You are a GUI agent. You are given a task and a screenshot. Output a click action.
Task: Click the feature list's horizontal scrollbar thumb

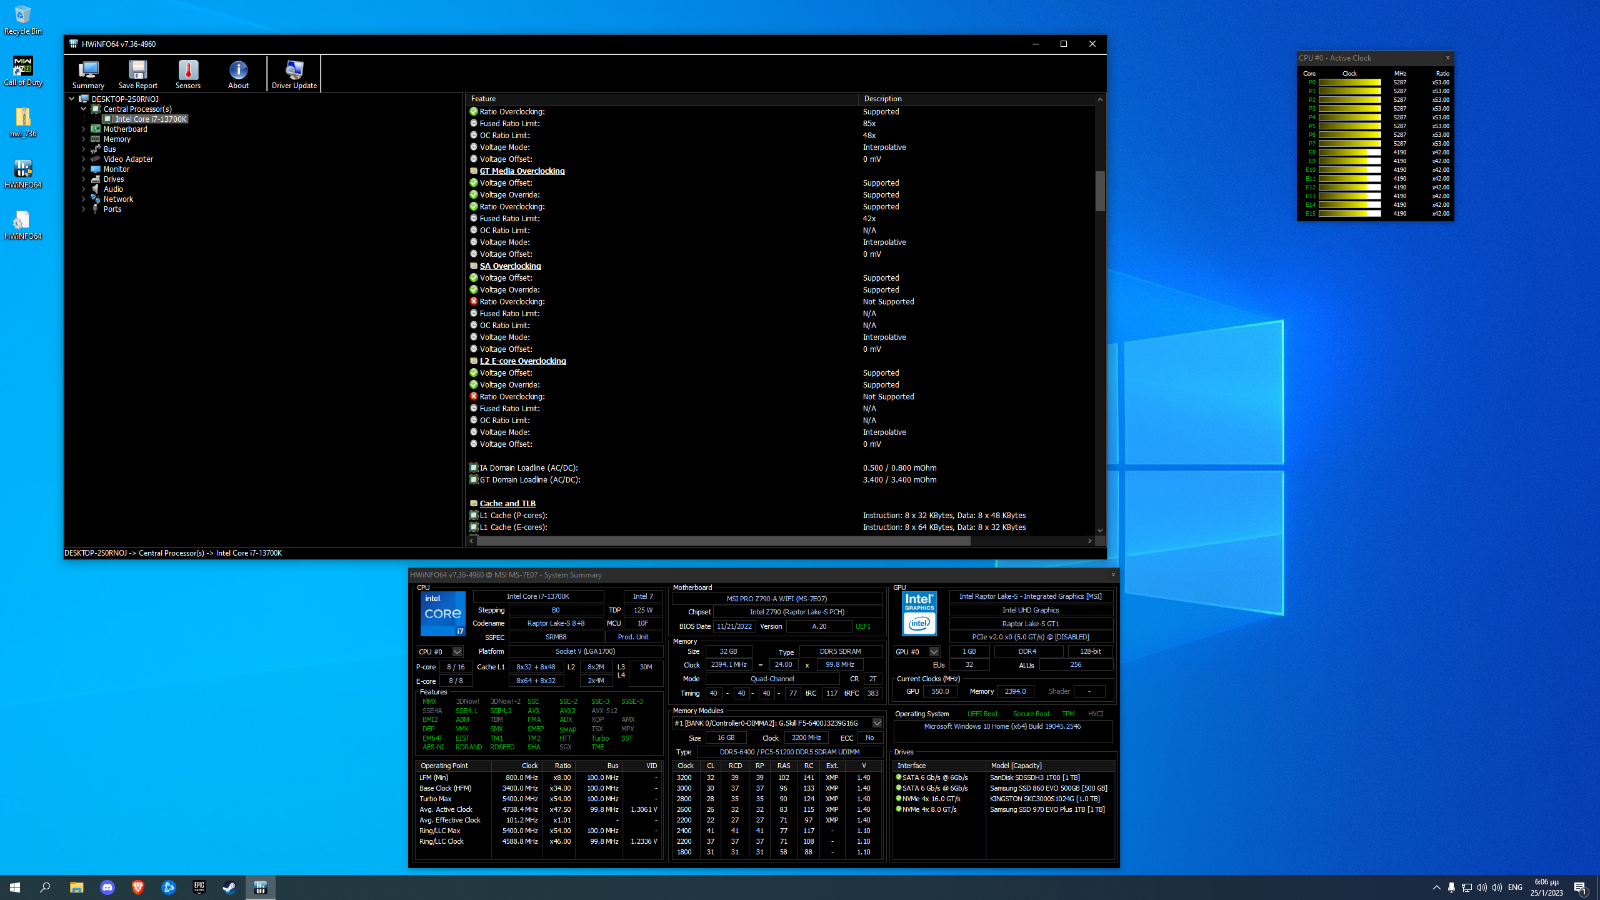(x=725, y=541)
